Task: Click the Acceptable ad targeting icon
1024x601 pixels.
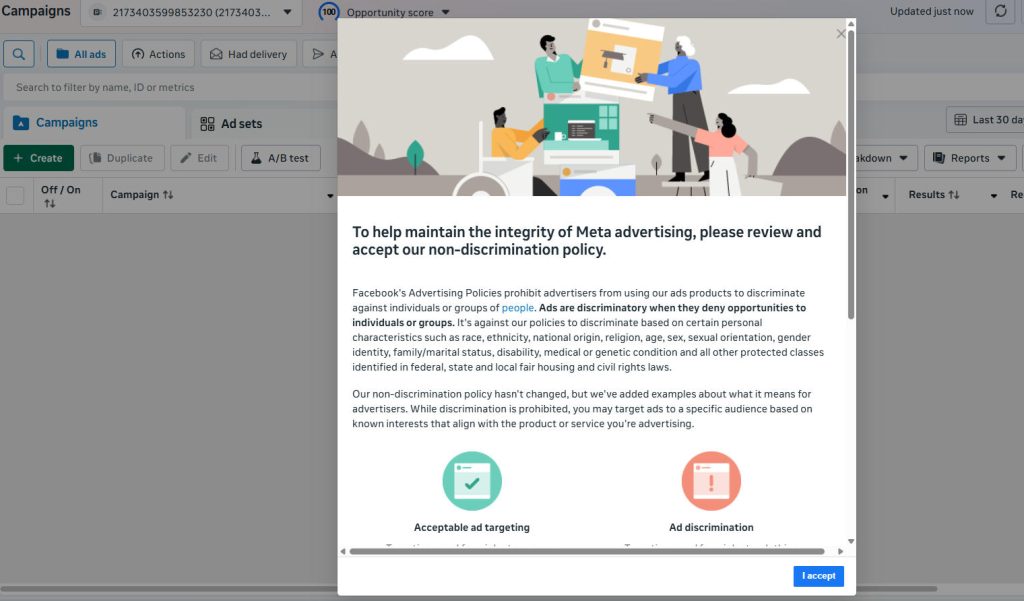Action: [x=472, y=481]
